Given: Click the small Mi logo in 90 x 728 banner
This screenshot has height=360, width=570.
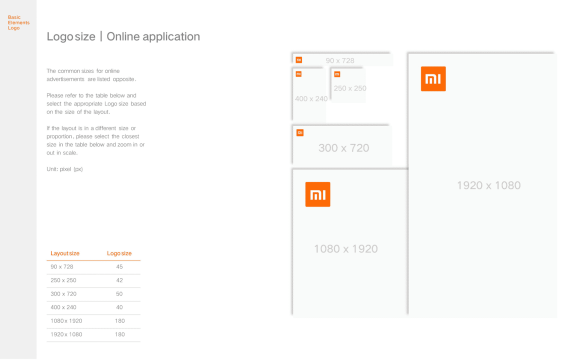Looking at the screenshot, I should pos(299,60).
